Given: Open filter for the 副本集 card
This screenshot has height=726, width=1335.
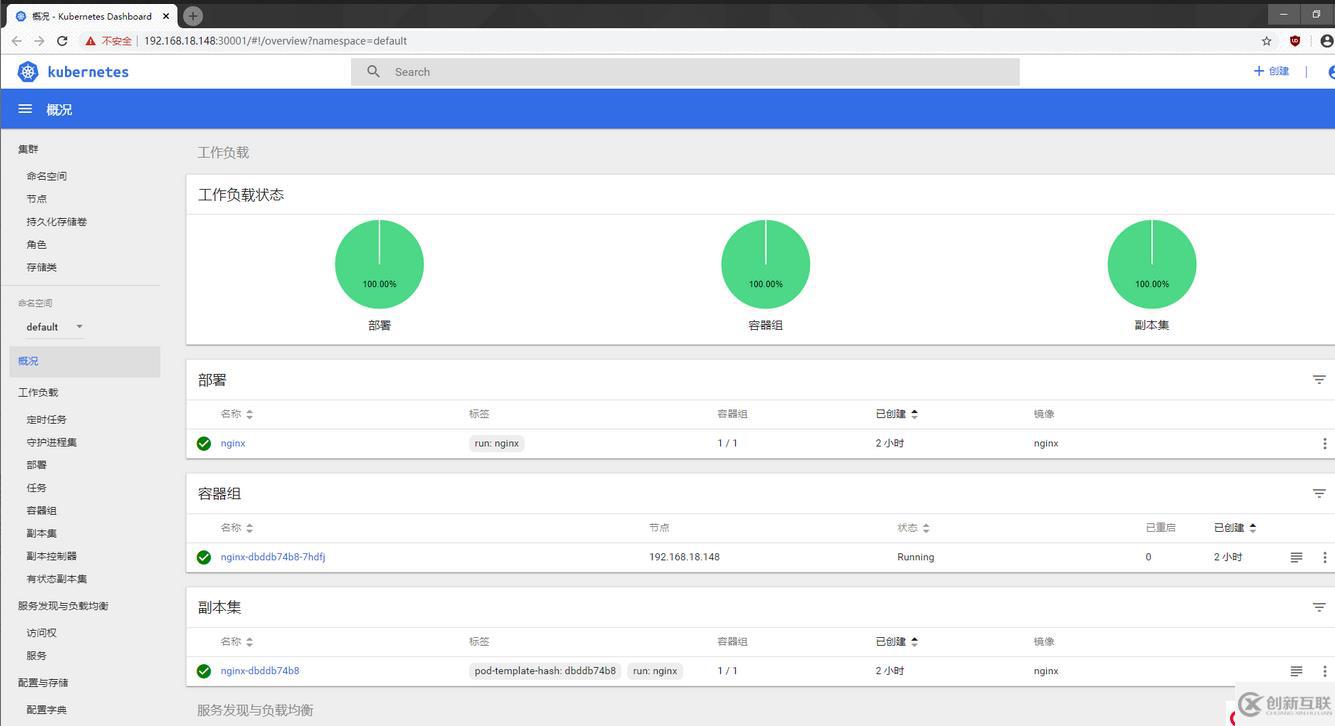Looking at the screenshot, I should pyautogui.click(x=1319, y=607).
